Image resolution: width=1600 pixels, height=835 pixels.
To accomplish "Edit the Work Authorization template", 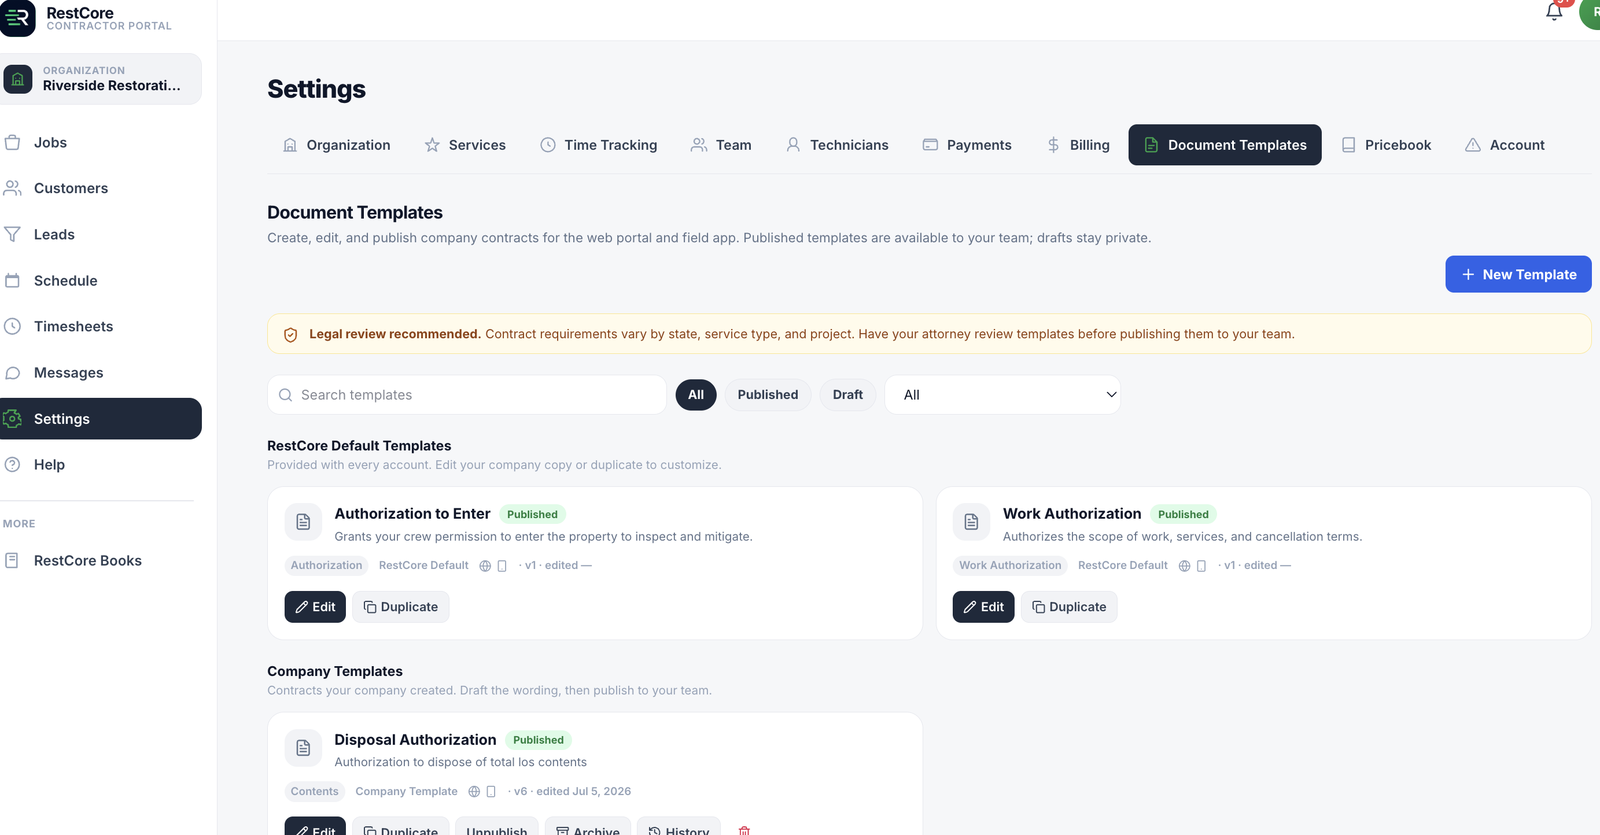I will click(983, 607).
